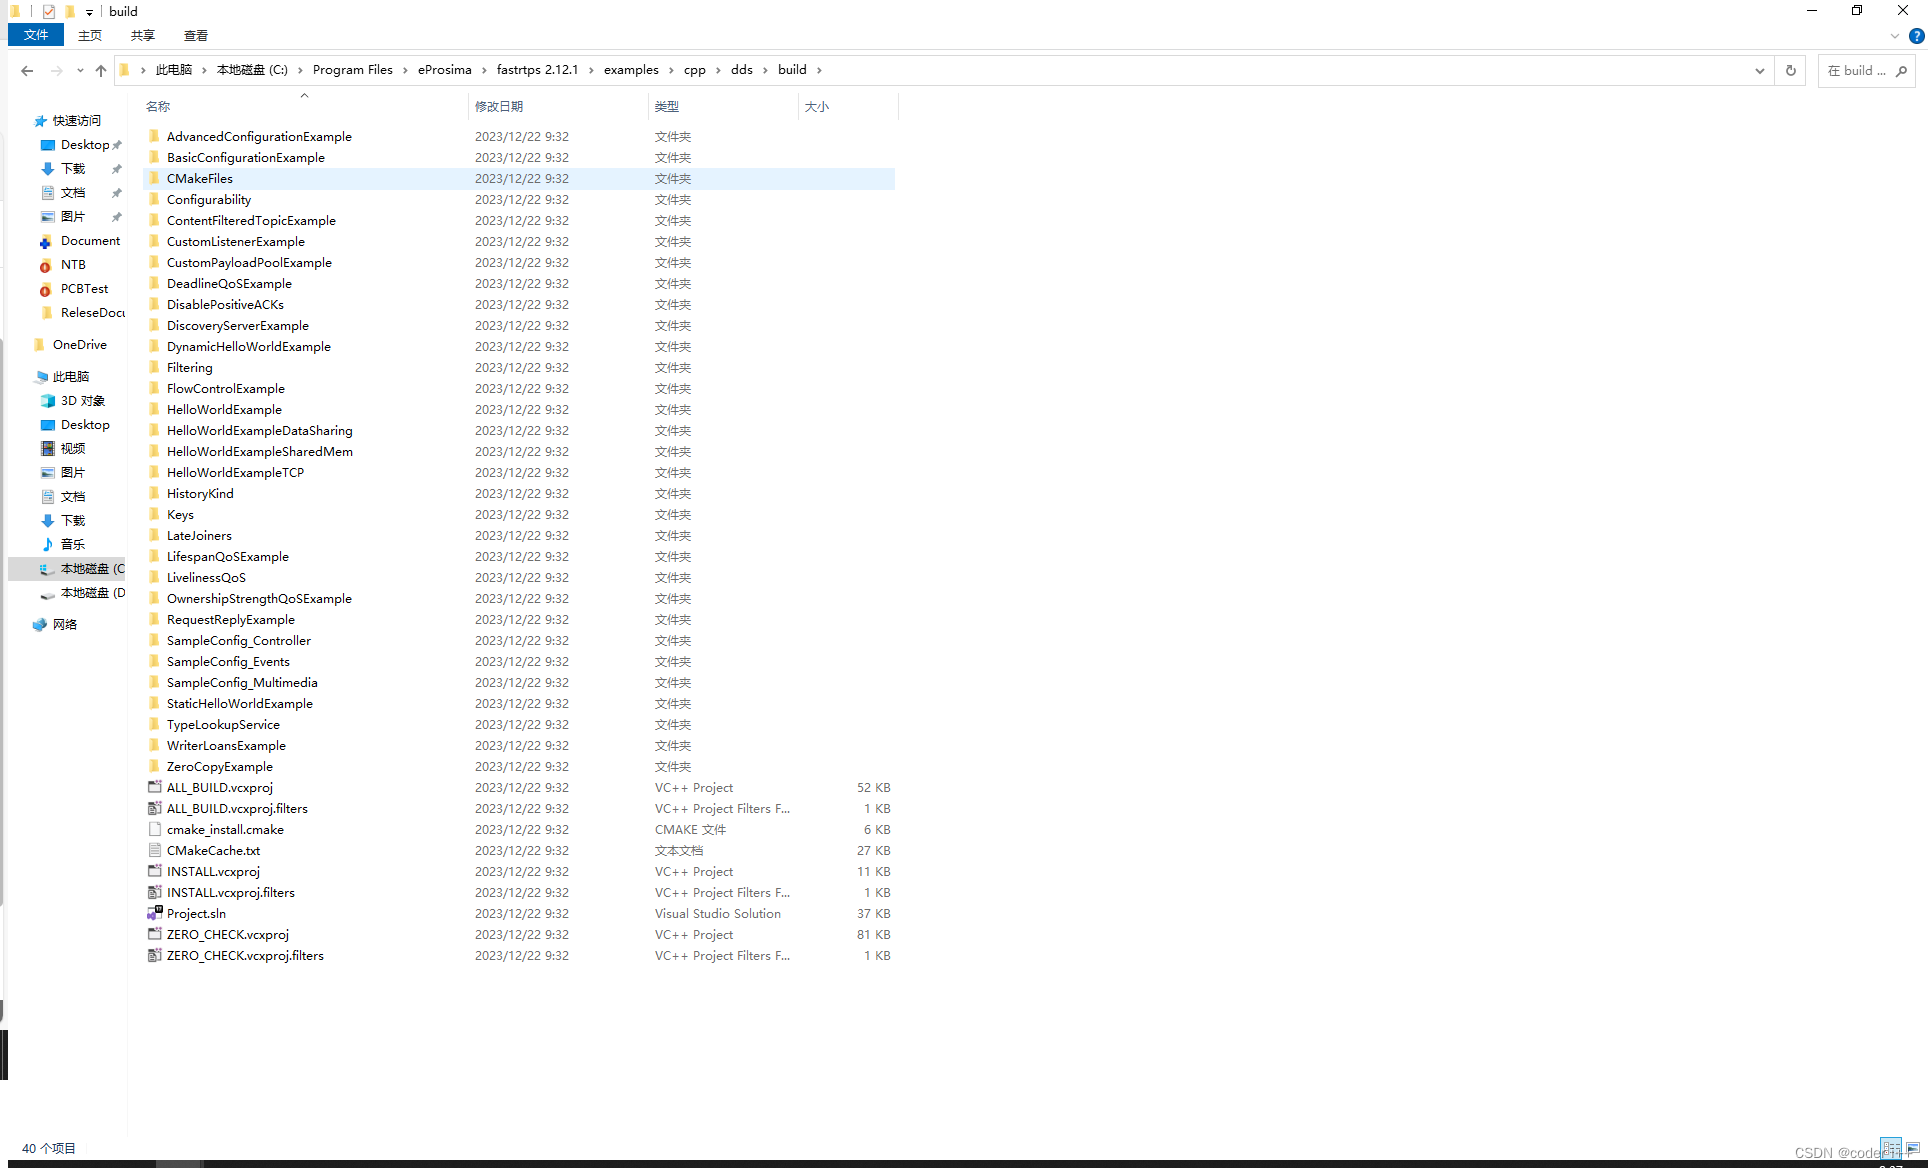Viewport: 1928px width, 1168px height.
Task: Select the CMakeCache.txt file icon
Action: tap(155, 850)
